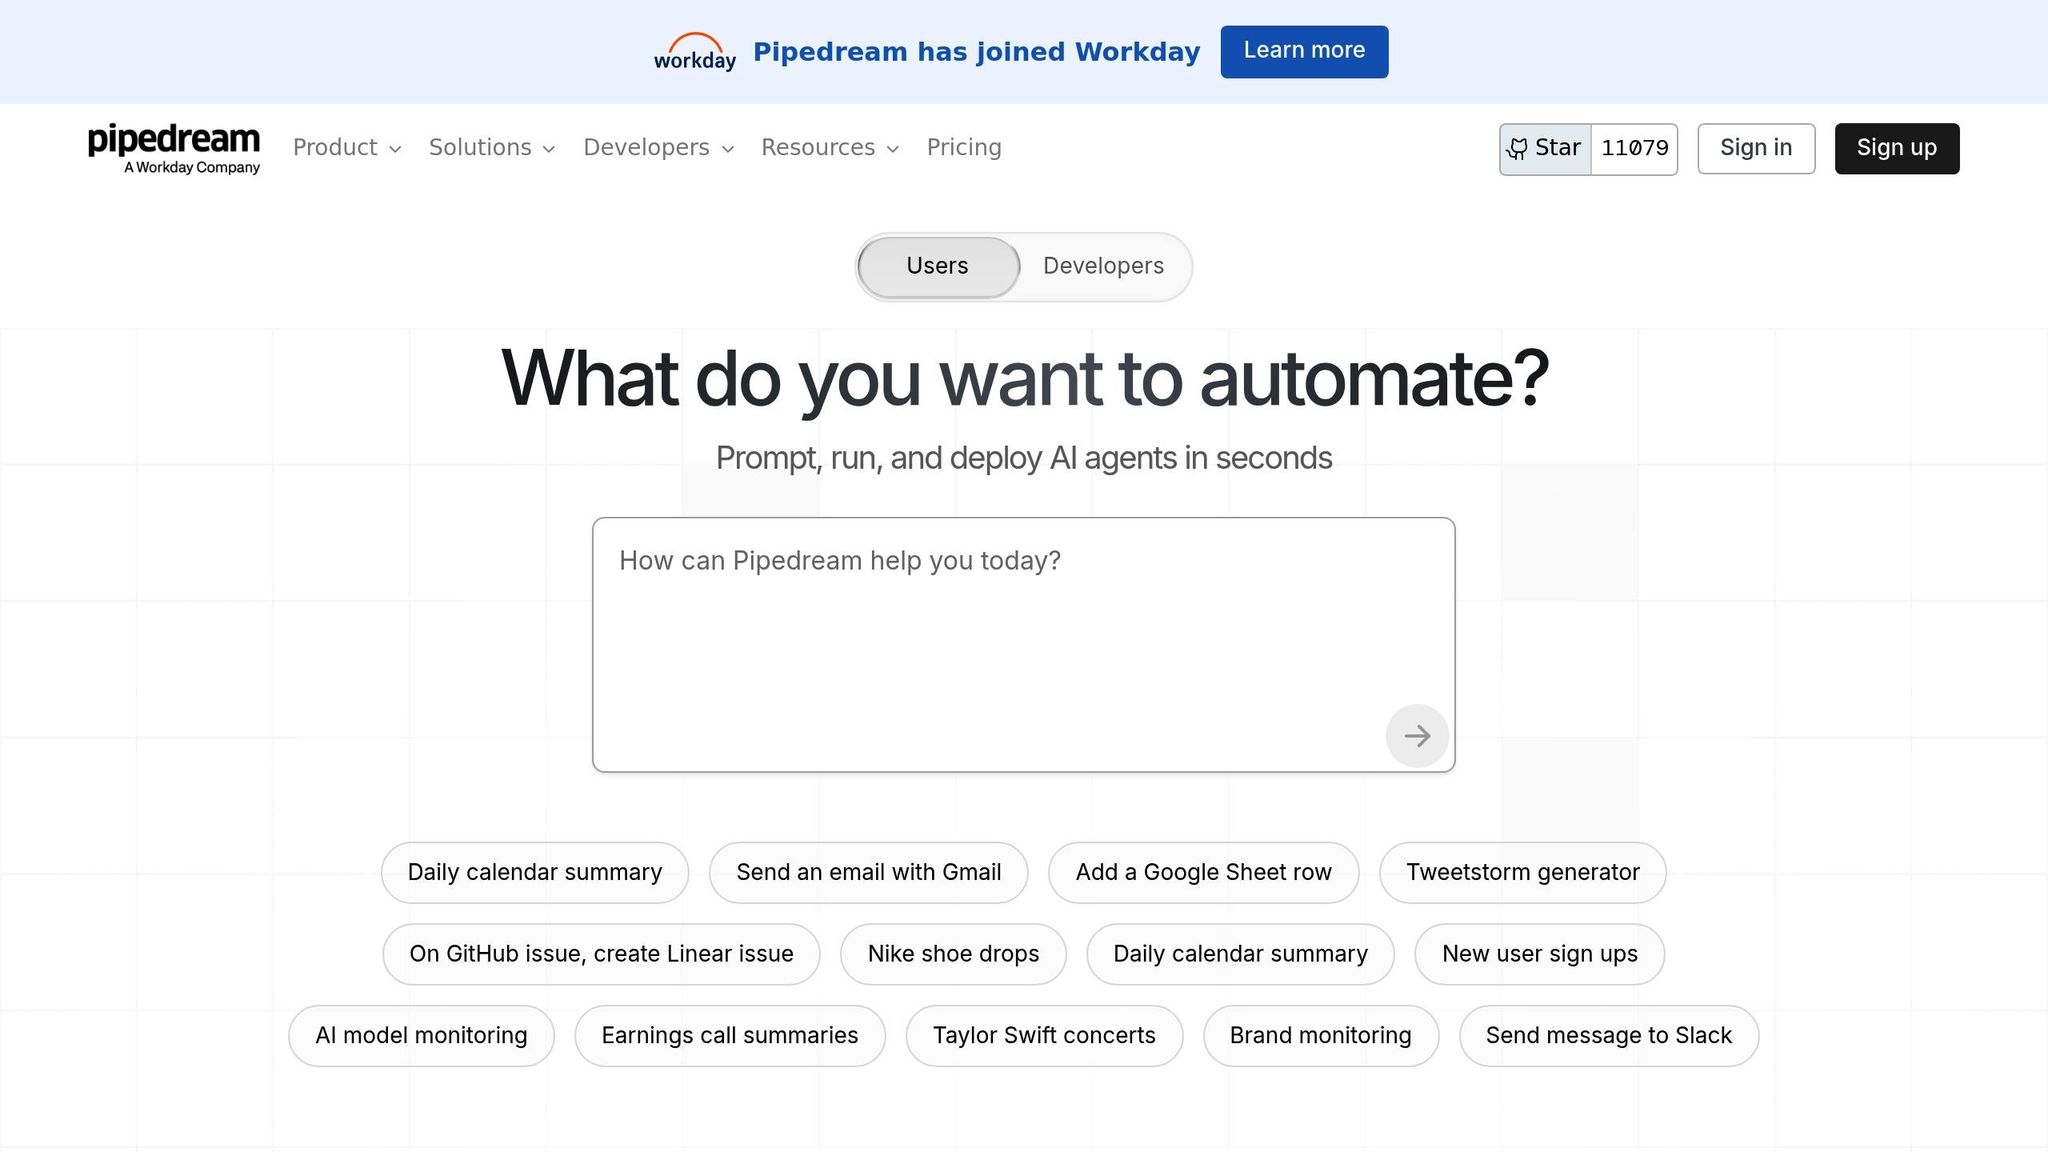Select Nike shoe drops suggestion
The width and height of the screenshot is (2048, 1152).
[x=952, y=954]
